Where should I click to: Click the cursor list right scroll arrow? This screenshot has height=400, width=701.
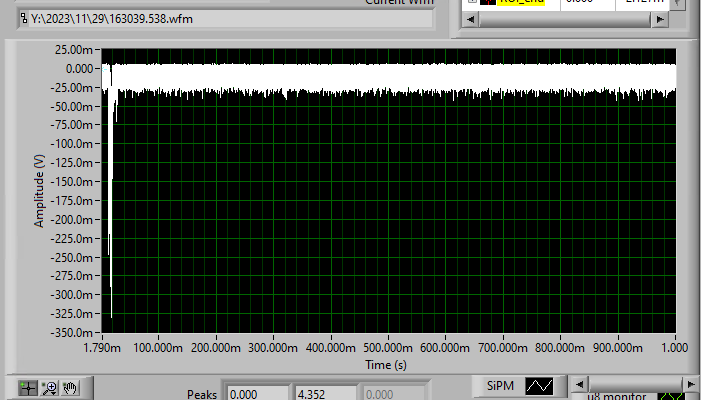pos(660,20)
